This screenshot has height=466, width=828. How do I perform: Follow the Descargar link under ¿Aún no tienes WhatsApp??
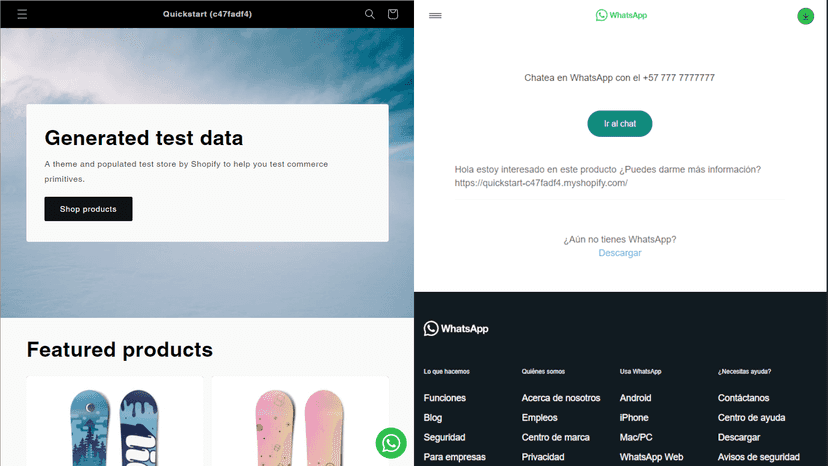[619, 253]
